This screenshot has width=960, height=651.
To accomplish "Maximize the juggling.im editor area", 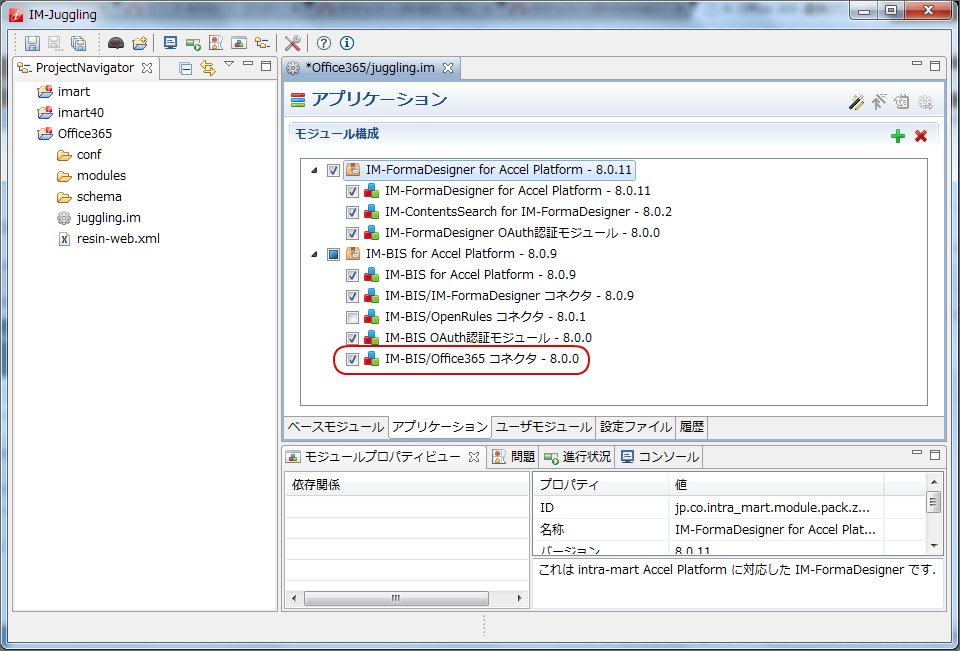I will coord(935,66).
